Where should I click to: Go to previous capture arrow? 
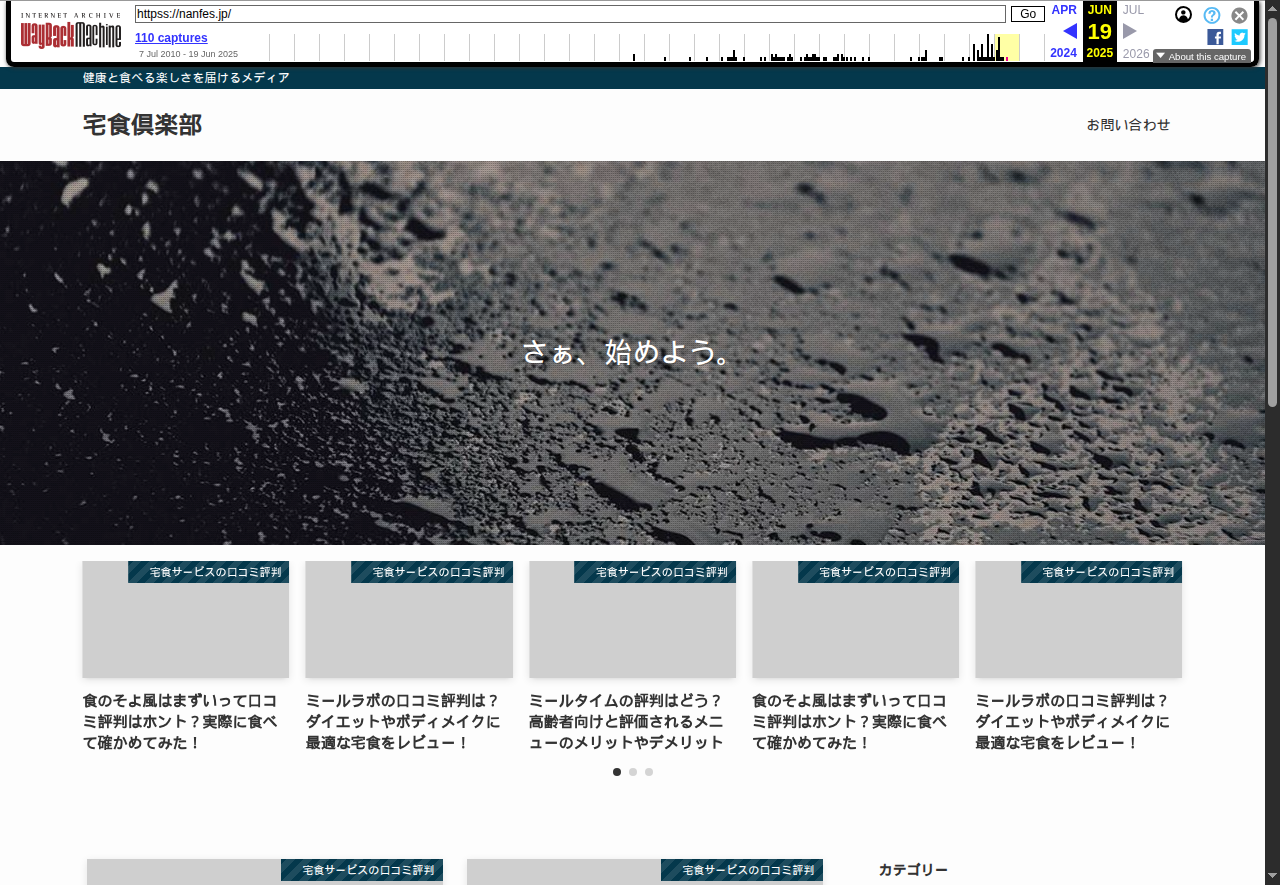tap(1069, 31)
